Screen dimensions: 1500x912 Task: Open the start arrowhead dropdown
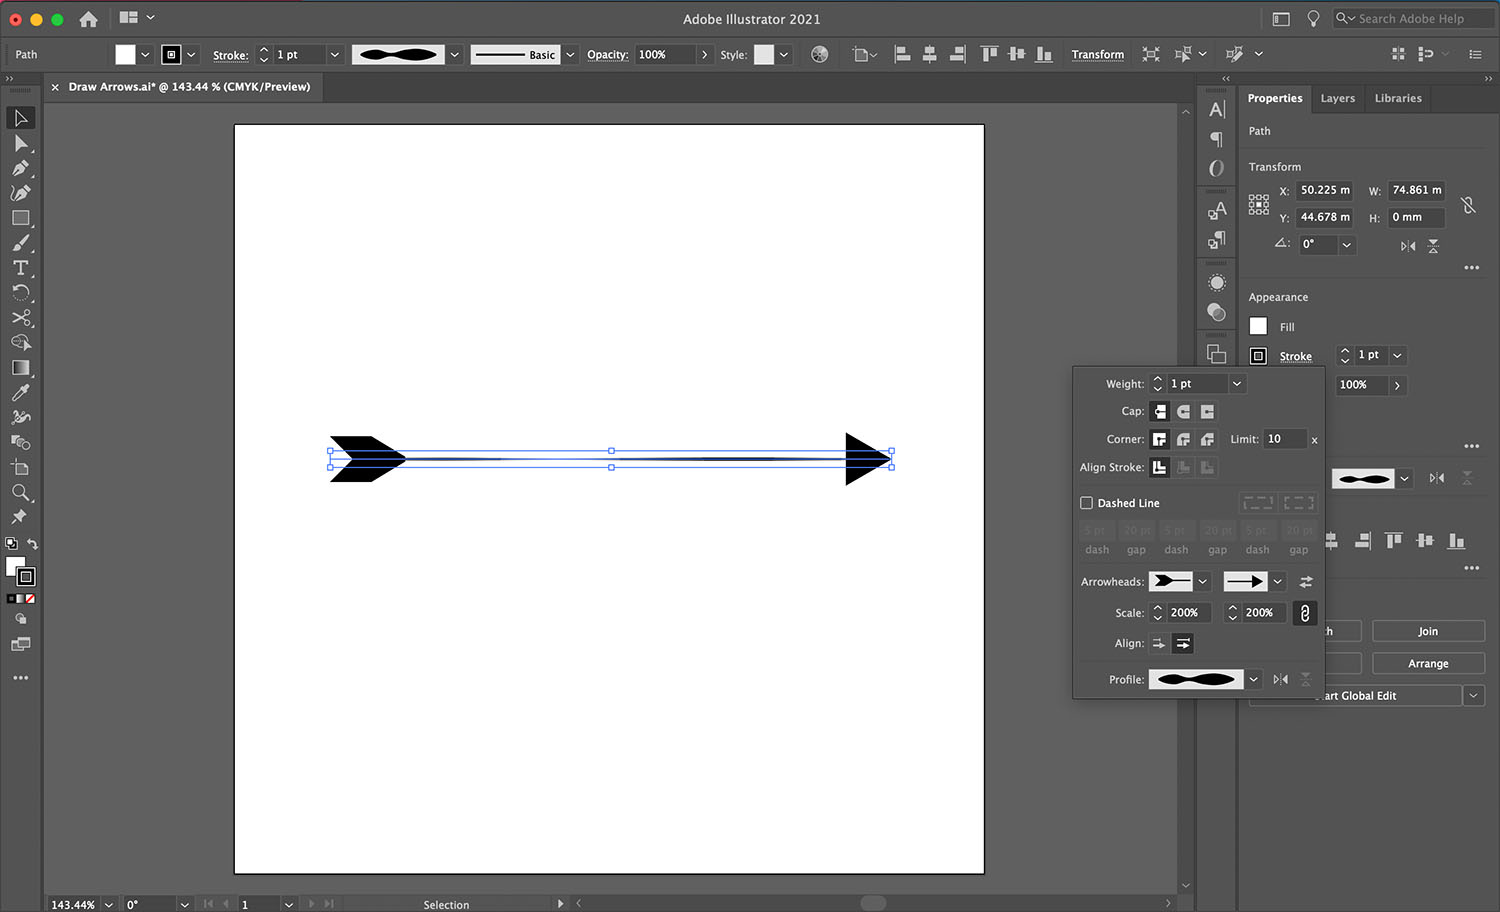(1203, 581)
